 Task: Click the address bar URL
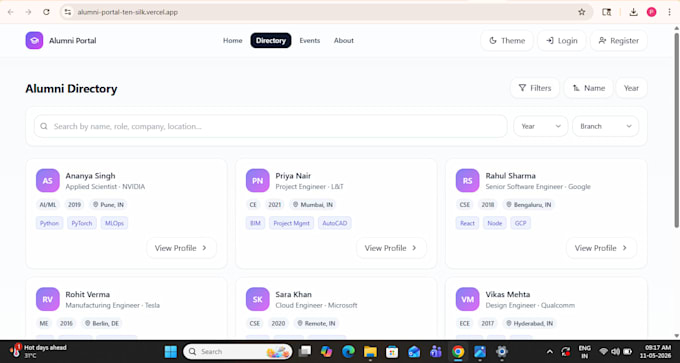tap(128, 12)
